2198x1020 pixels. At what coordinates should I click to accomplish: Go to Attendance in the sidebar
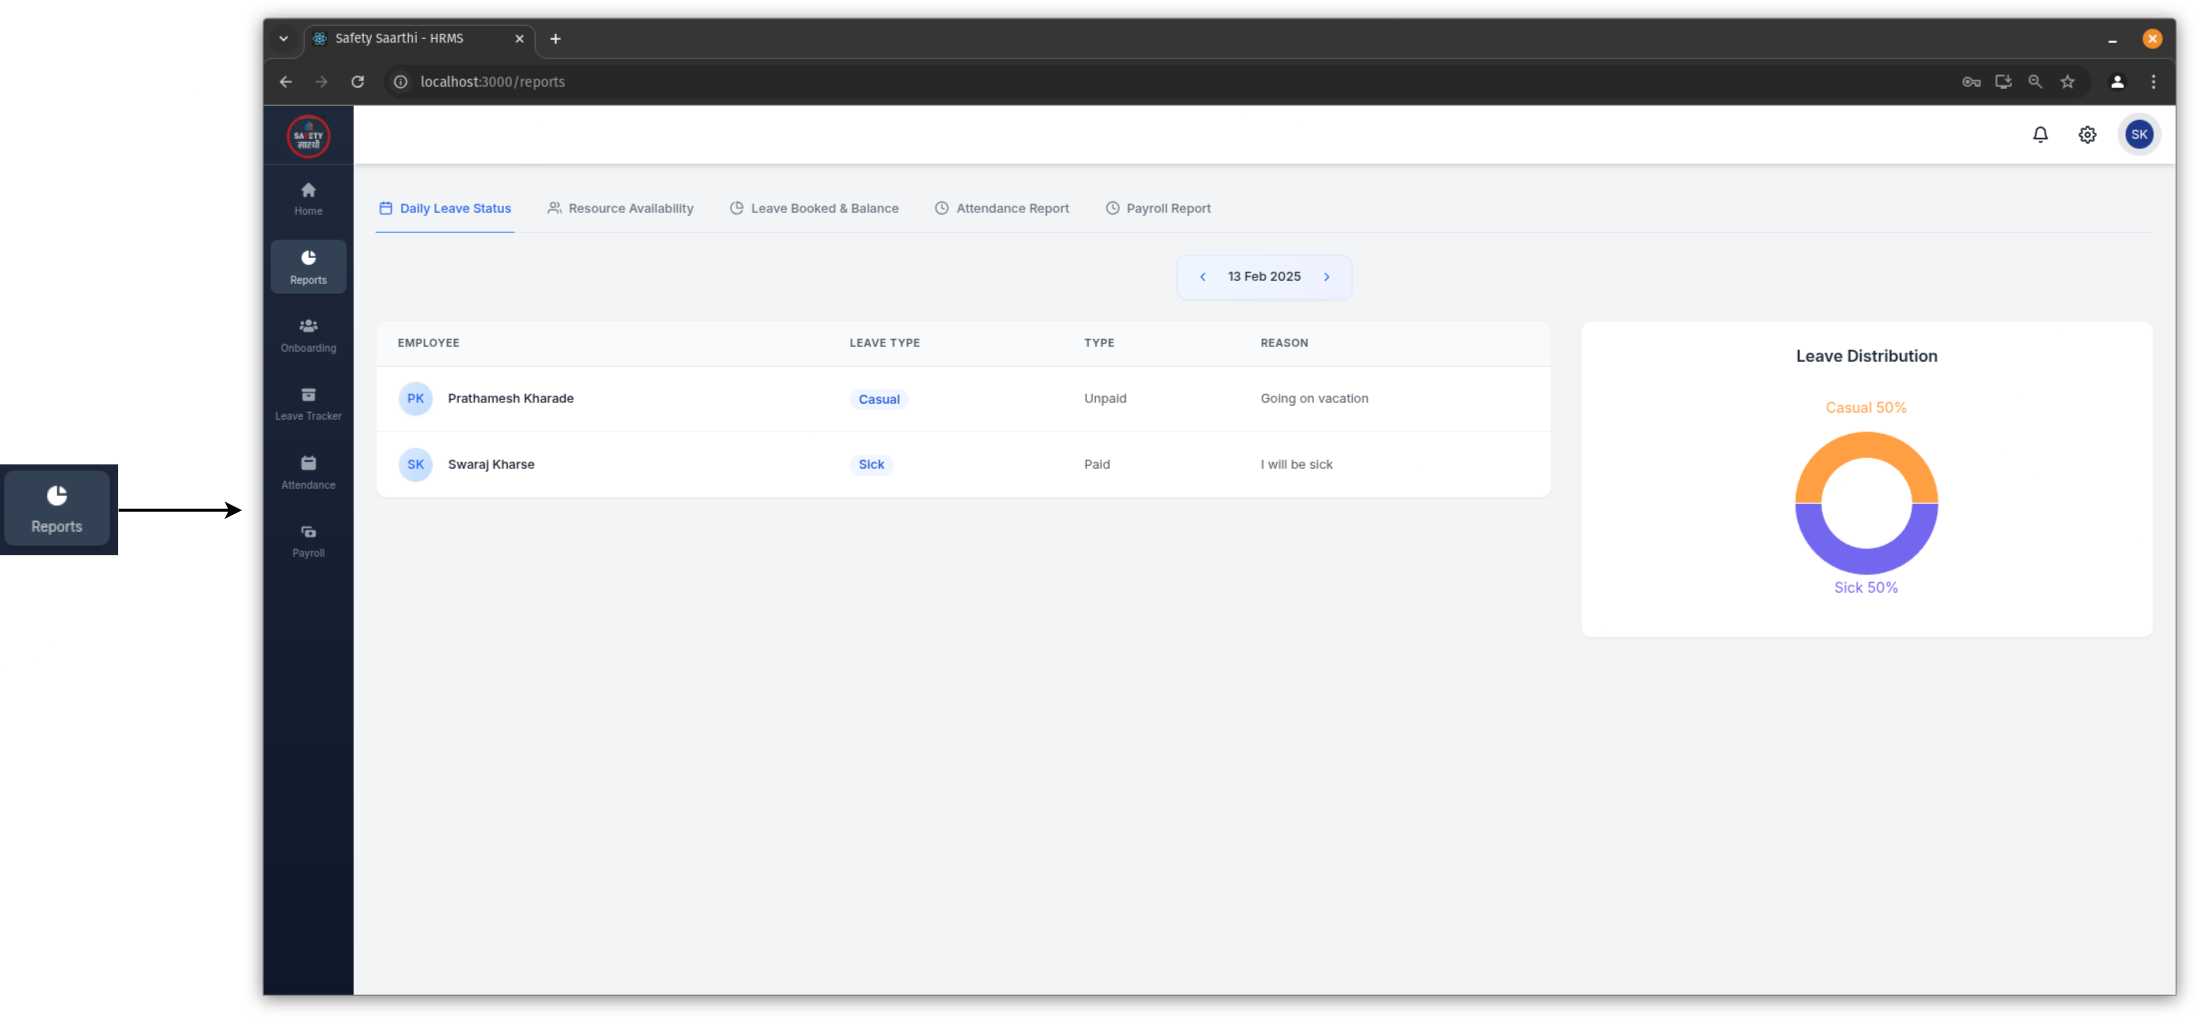tap(308, 472)
